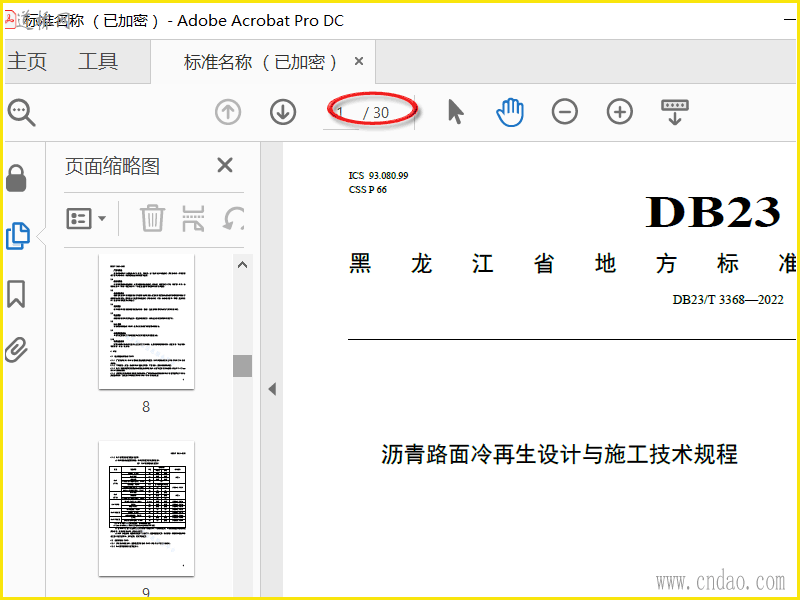Screen dimensions: 800x600
Task: Open the attachments paperclip panel
Action: pos(16,350)
